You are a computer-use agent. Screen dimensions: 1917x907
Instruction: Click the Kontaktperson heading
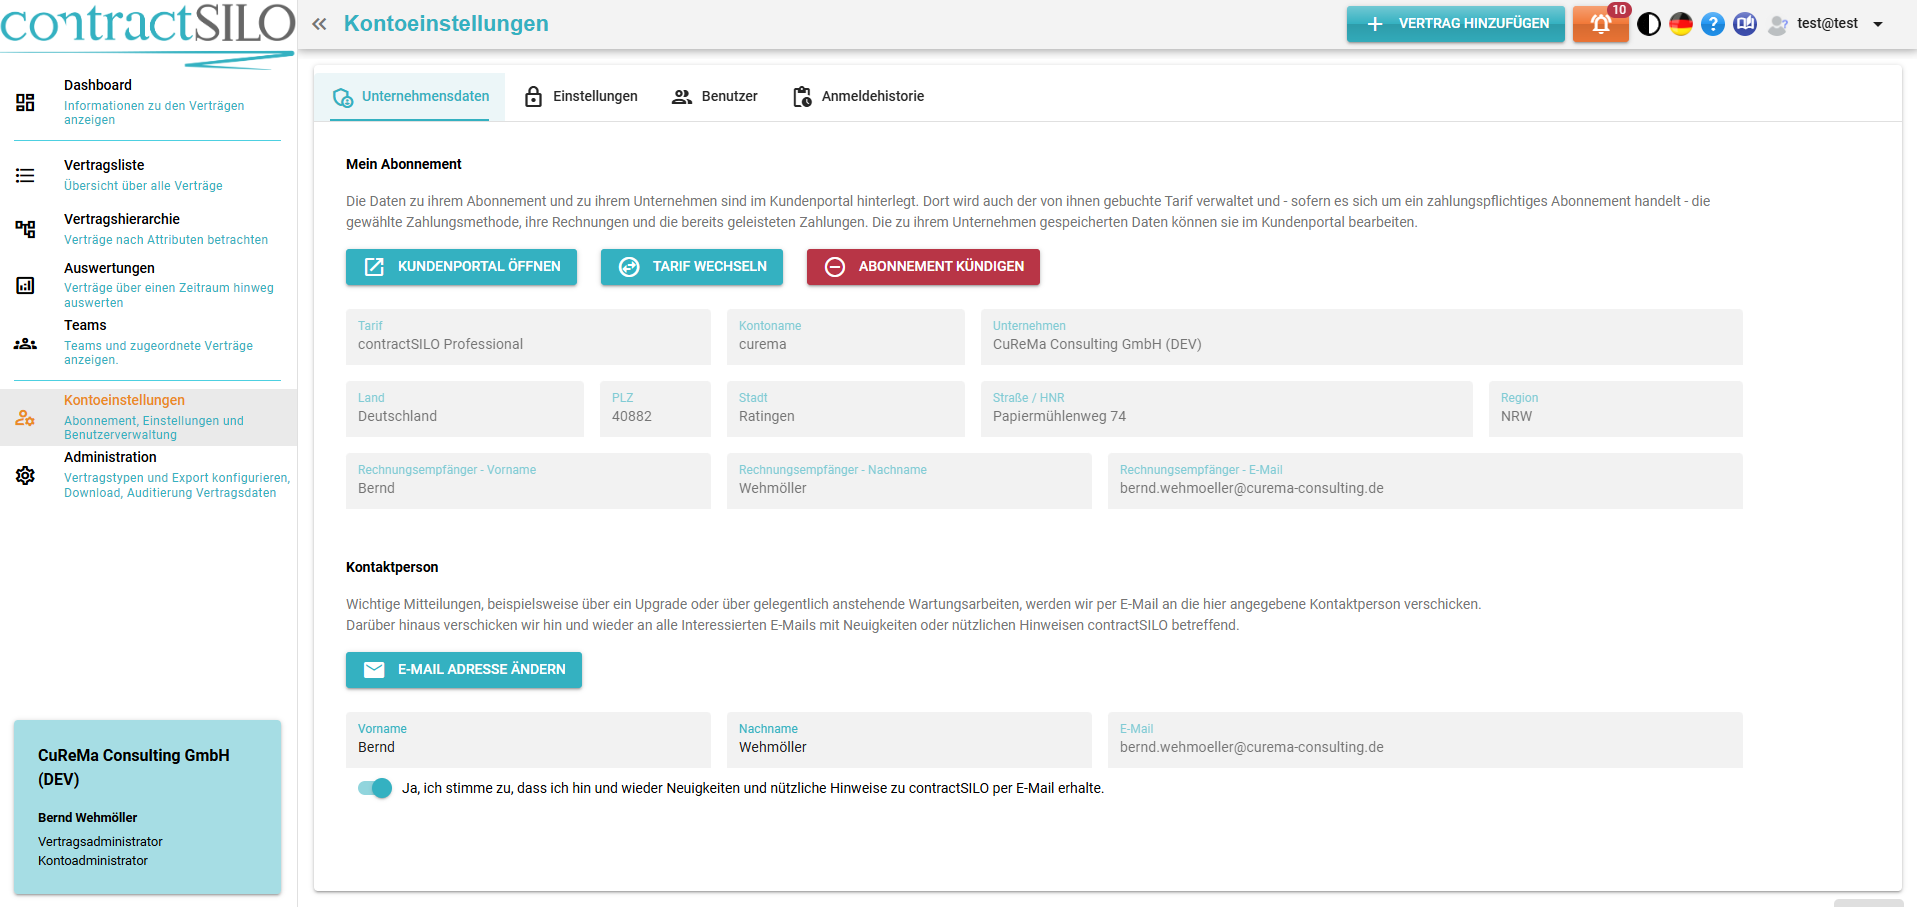[x=392, y=567]
